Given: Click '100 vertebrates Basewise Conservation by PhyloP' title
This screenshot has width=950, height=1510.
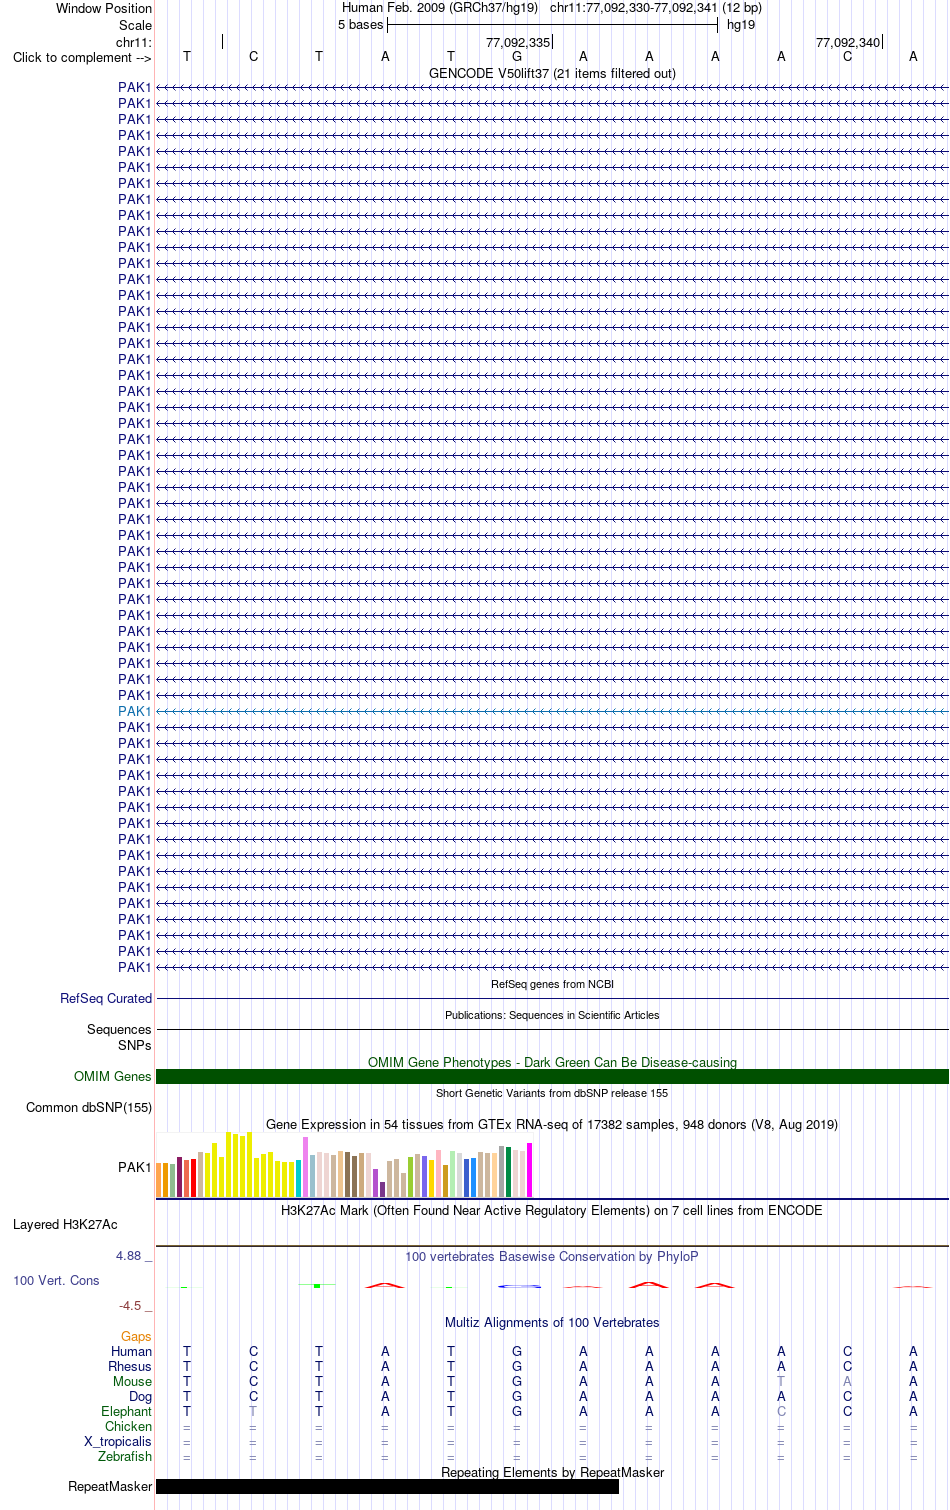Looking at the screenshot, I should [552, 1256].
